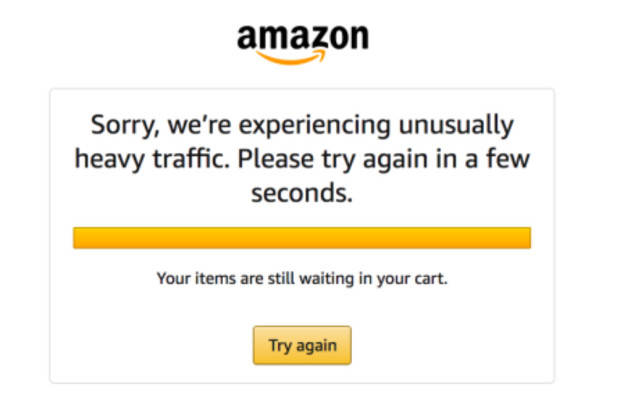Image resolution: width=641 pixels, height=405 pixels.
Task: Click the letter "a" starting the Amazon wordmark
Action: [x=247, y=40]
